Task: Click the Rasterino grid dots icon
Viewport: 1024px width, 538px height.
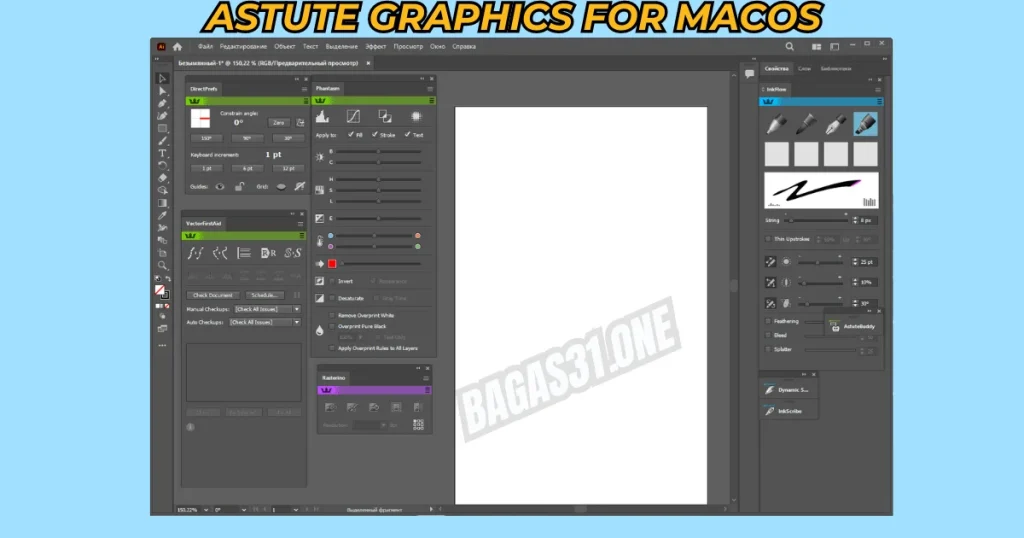Action: (418, 425)
